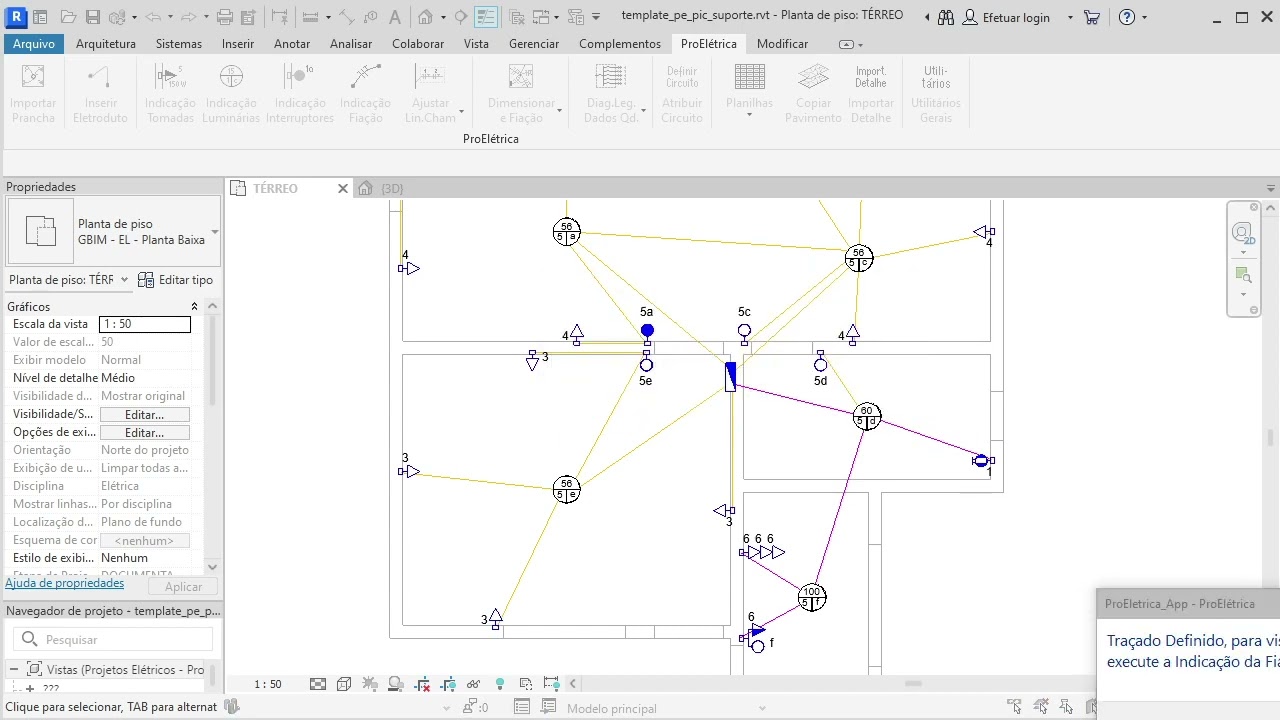
Task: Open the Efetuar login dropdown arrow
Action: pyautogui.click(x=1070, y=17)
